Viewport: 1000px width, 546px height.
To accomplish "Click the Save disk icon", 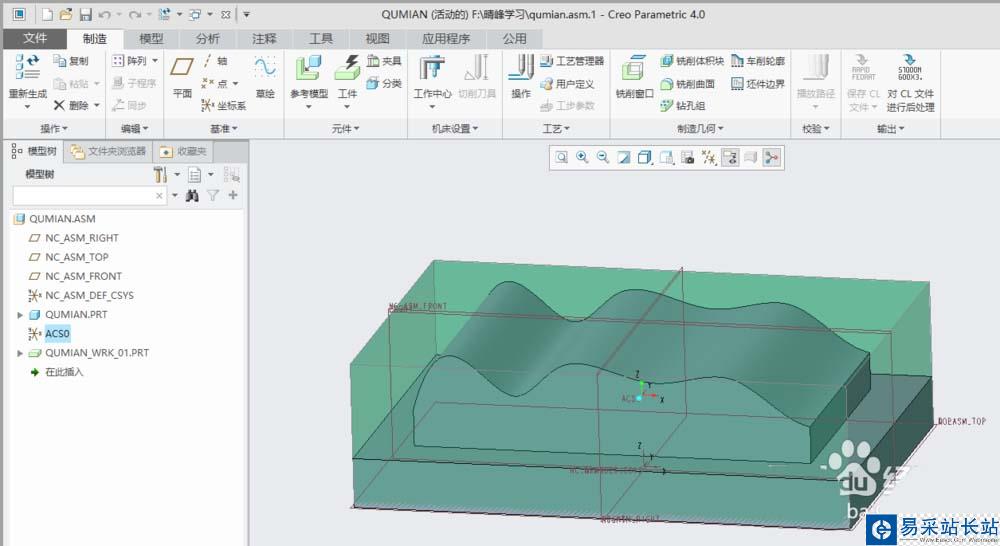I will pyautogui.click(x=85, y=14).
